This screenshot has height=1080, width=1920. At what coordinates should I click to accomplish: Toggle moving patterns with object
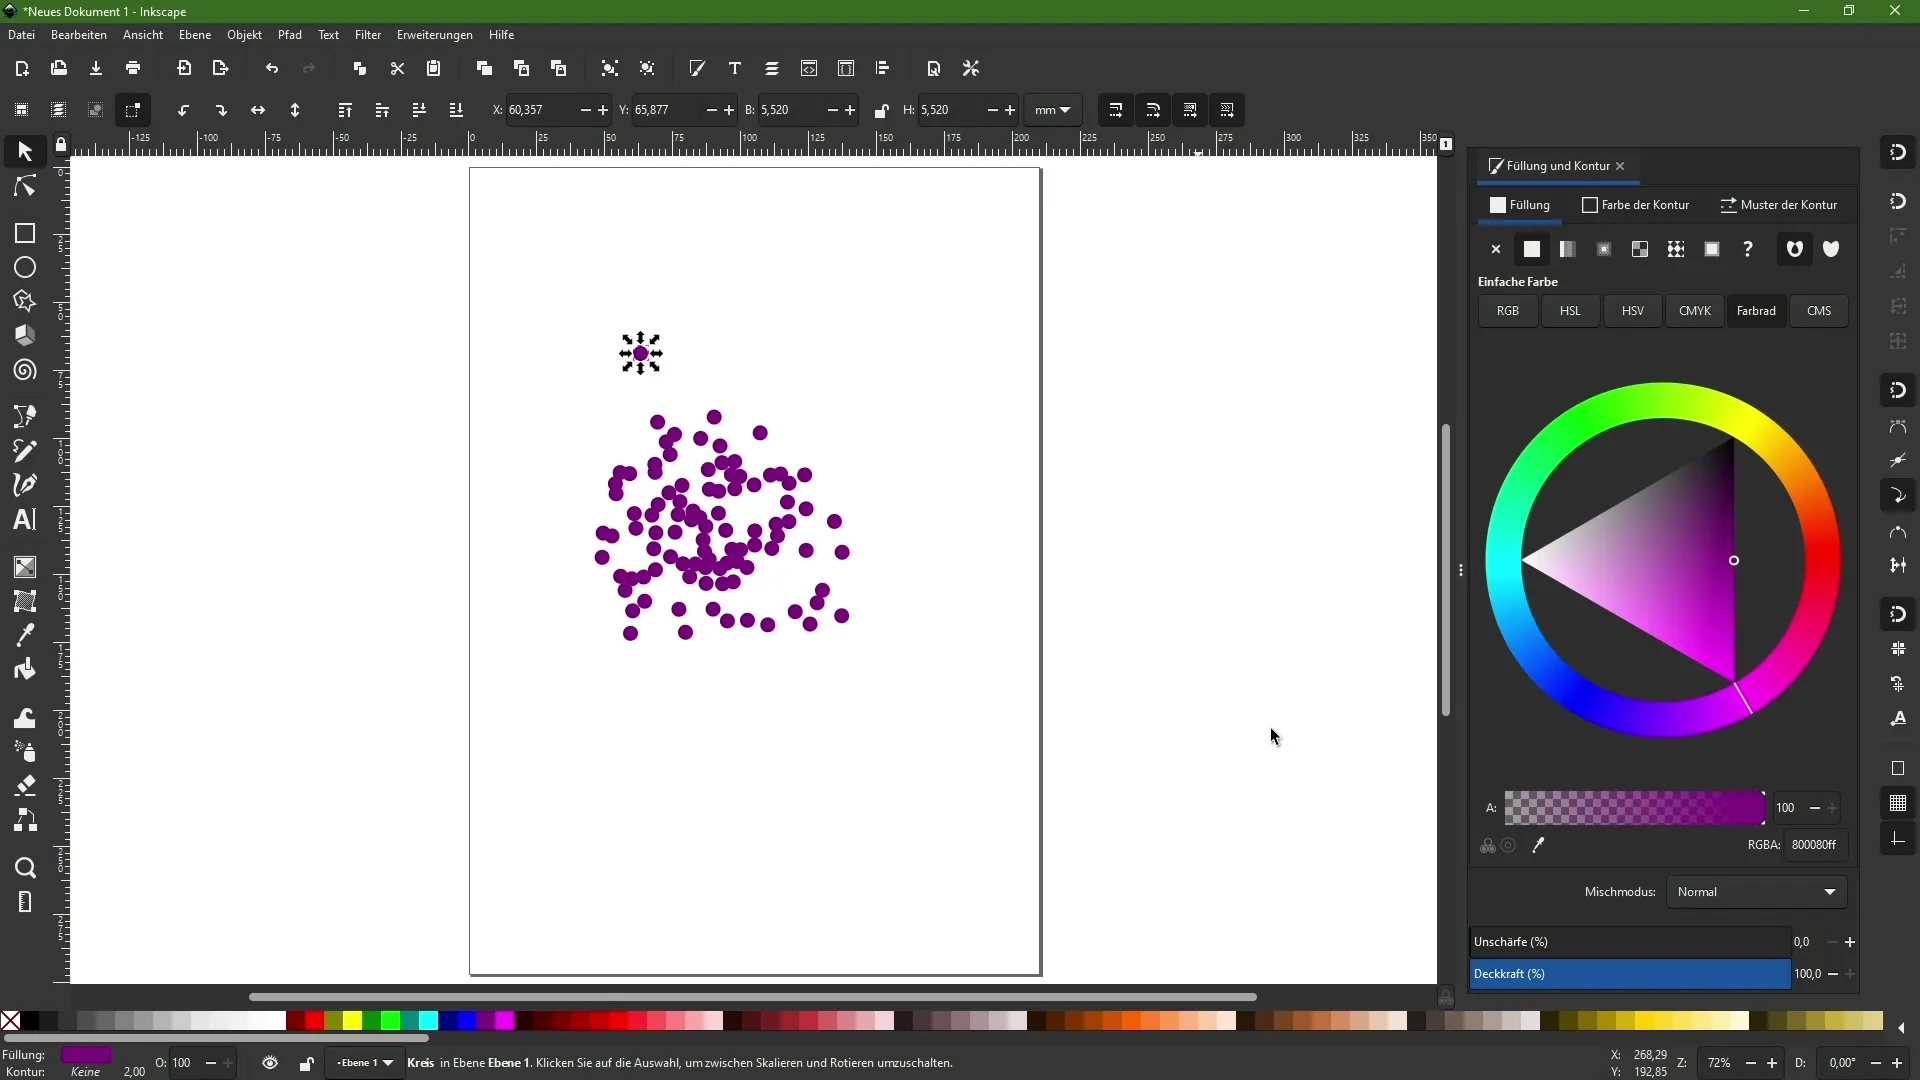[x=1227, y=110]
